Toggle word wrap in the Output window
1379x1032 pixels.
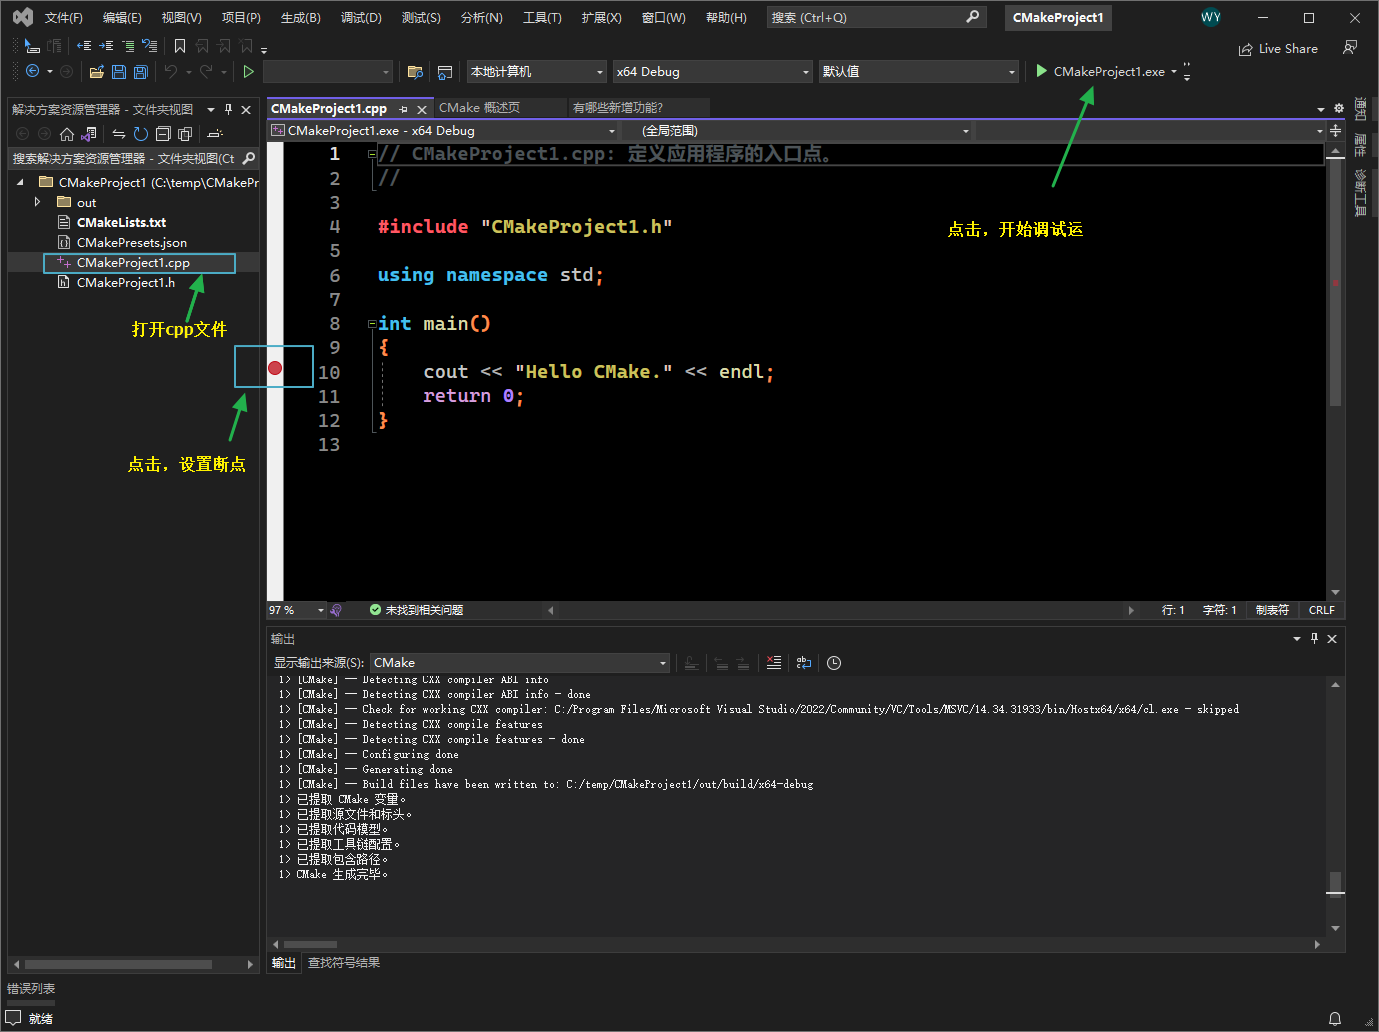point(804,662)
